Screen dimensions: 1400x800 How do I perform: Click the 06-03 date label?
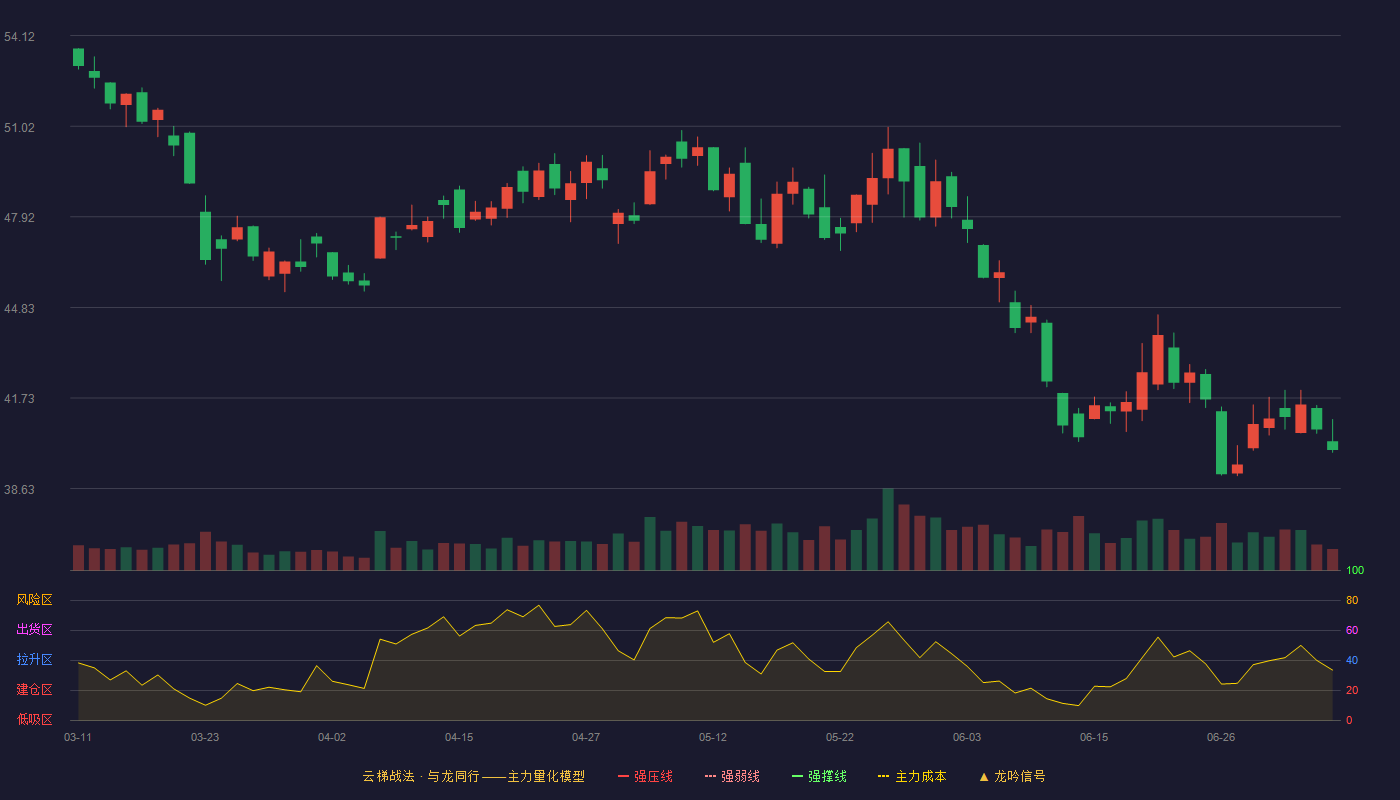coord(967,737)
